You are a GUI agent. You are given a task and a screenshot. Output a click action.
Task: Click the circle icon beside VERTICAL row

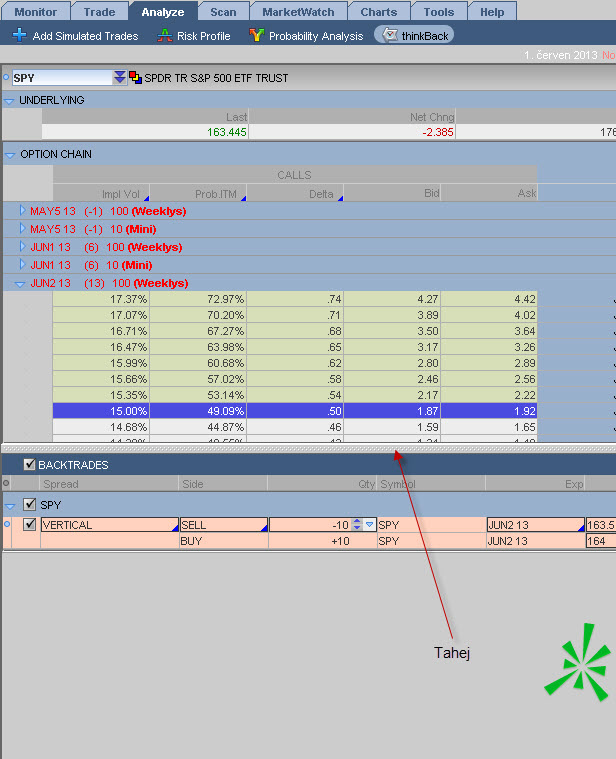[x=7, y=524]
